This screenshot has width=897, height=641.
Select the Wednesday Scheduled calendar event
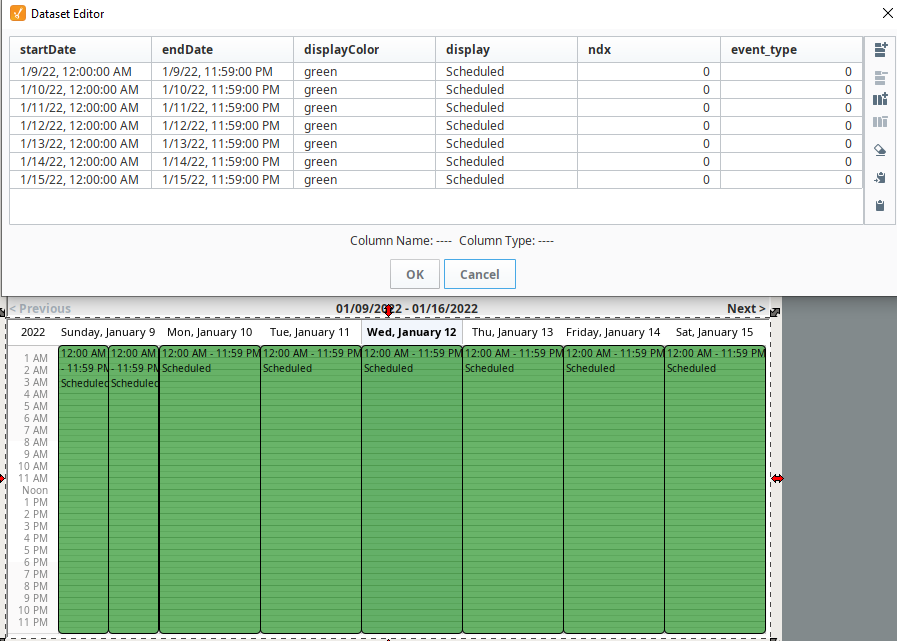click(x=412, y=489)
